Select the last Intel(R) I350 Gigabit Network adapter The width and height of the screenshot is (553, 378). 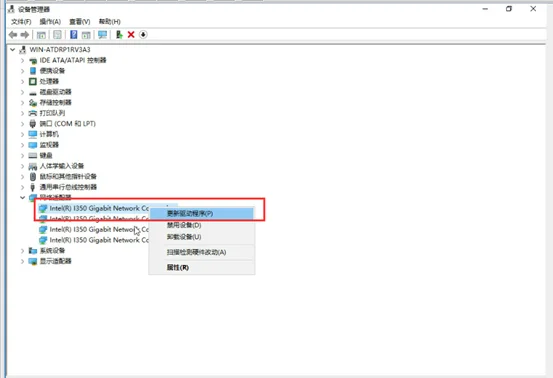coord(94,240)
